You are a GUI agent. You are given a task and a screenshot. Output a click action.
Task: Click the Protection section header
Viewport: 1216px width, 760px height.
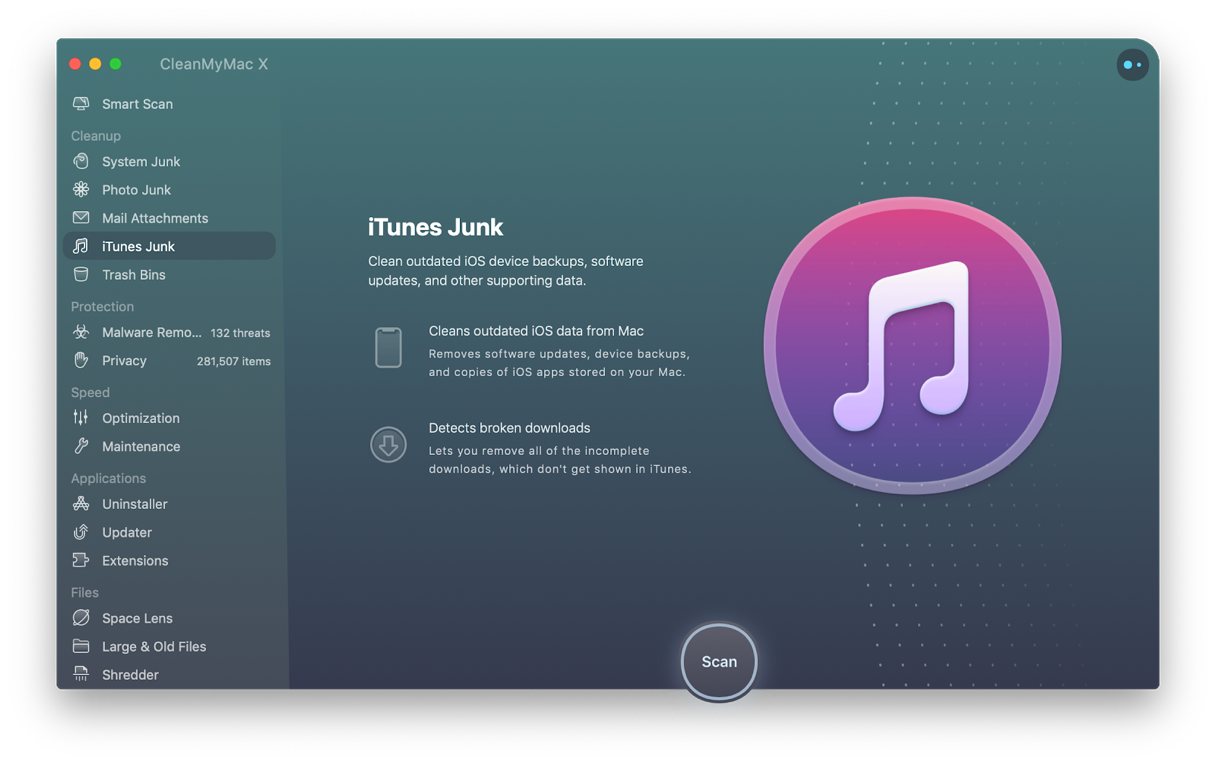(x=102, y=306)
